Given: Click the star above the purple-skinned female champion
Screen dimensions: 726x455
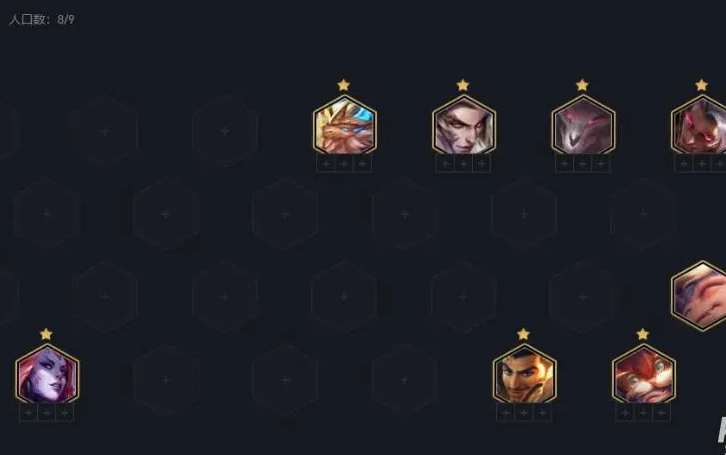Looking at the screenshot, I should pyautogui.click(x=46, y=334).
